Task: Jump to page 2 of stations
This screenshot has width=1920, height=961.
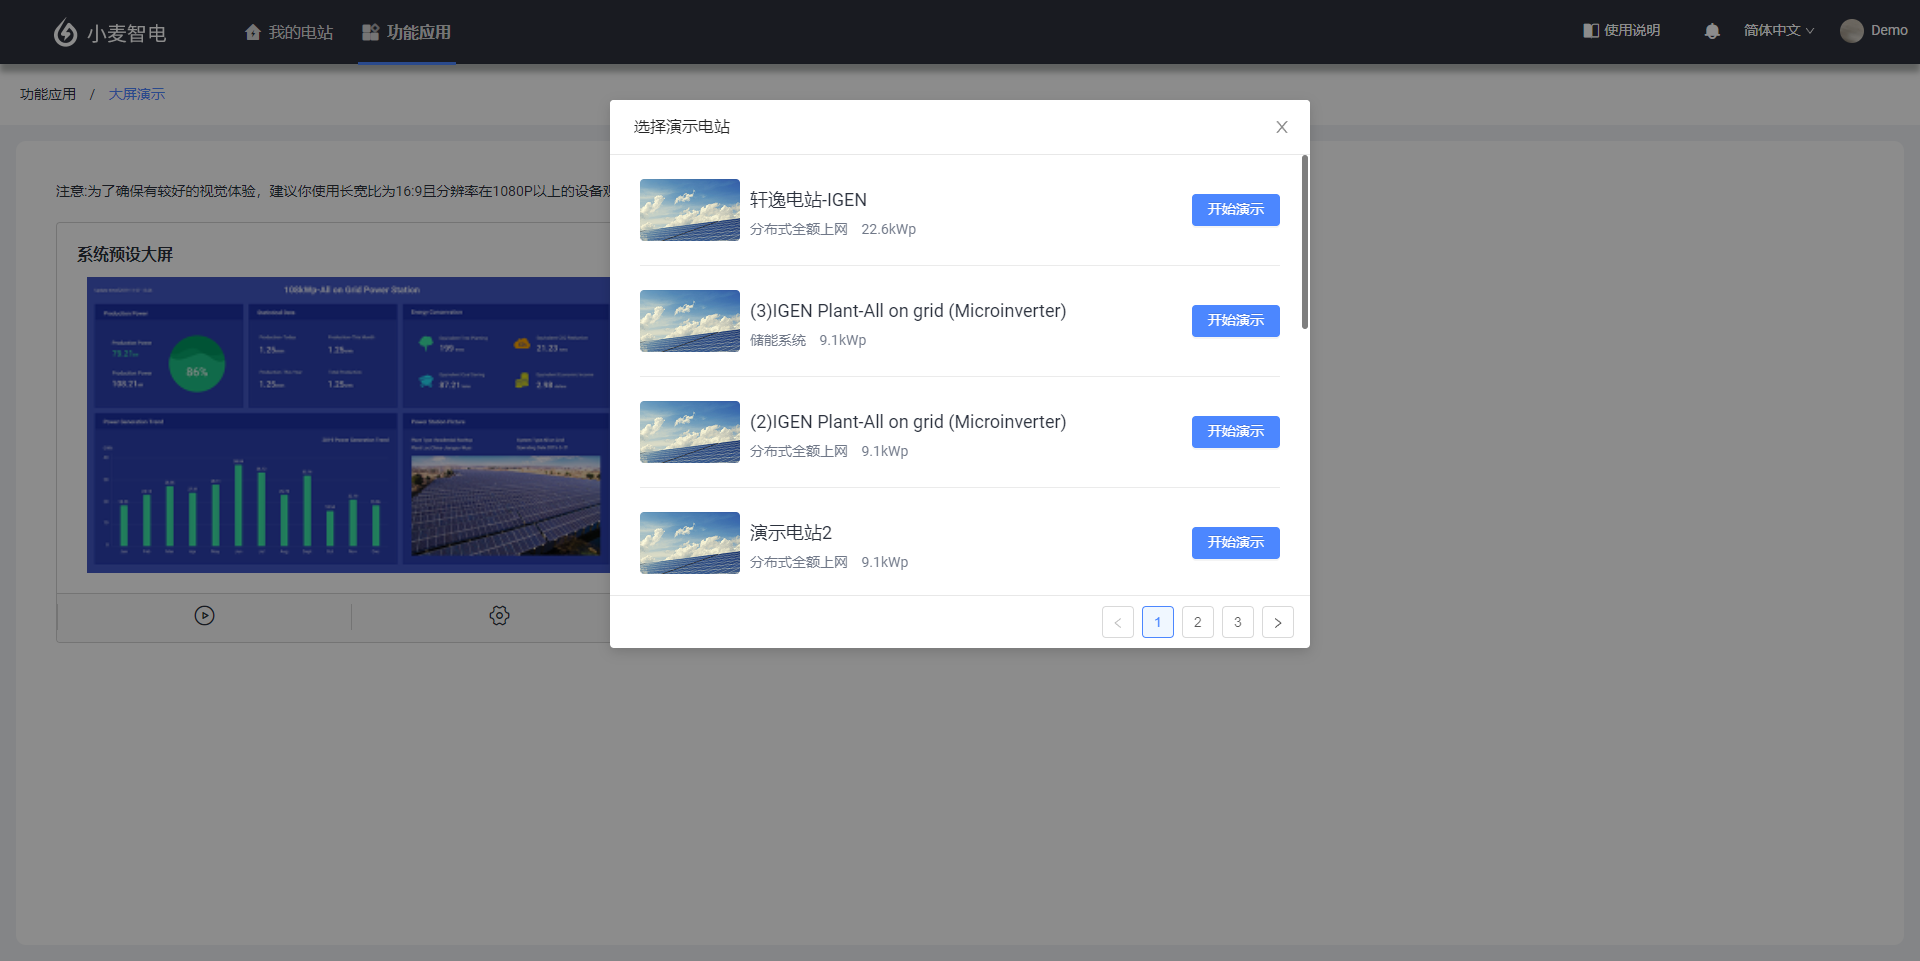Action: 1197,622
